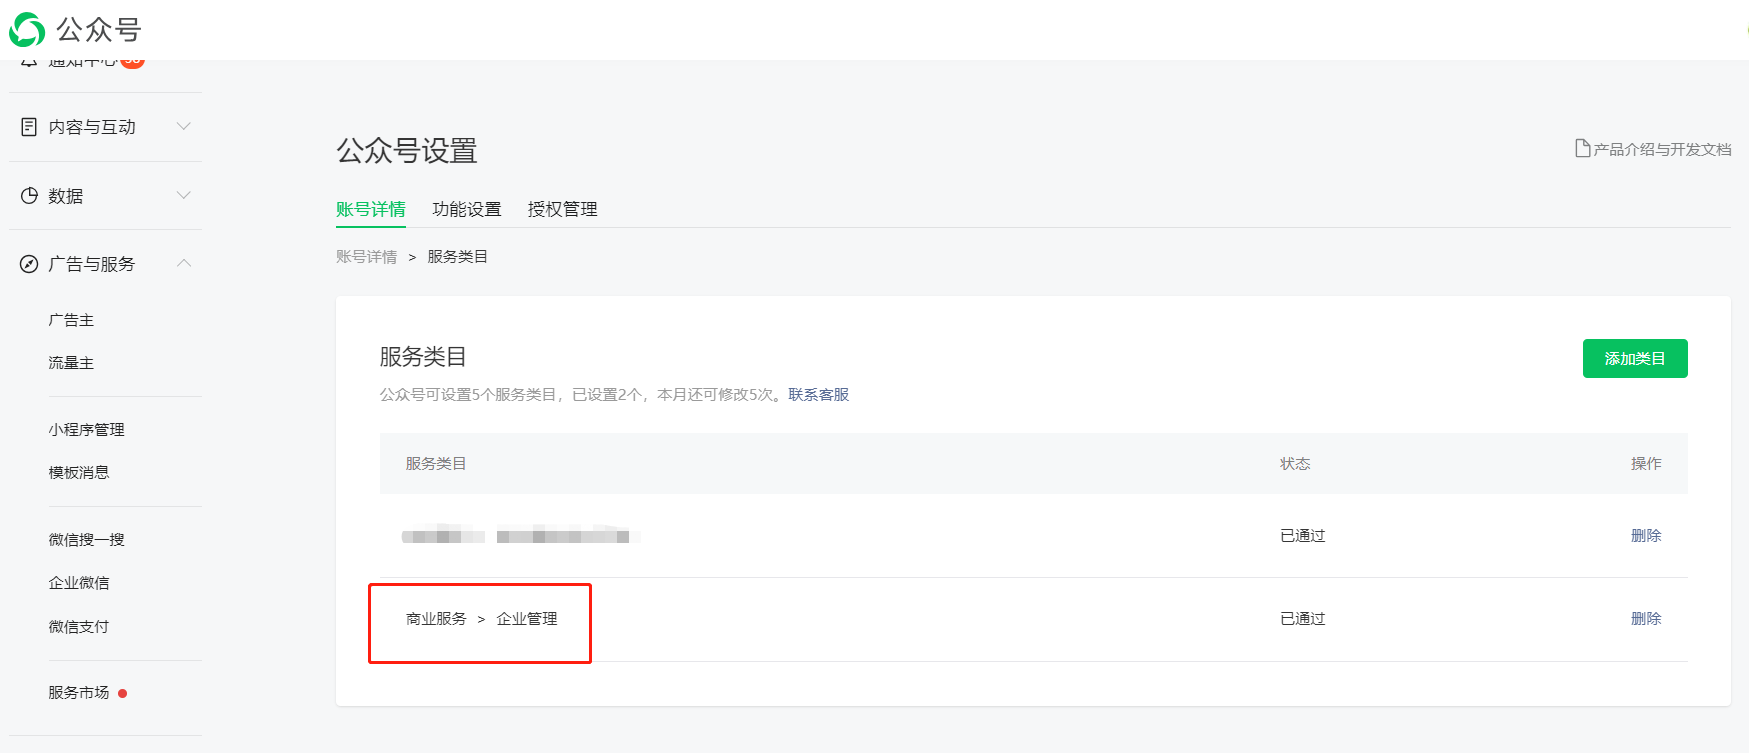Select 微信搜一搜 in the sidebar

coord(87,540)
